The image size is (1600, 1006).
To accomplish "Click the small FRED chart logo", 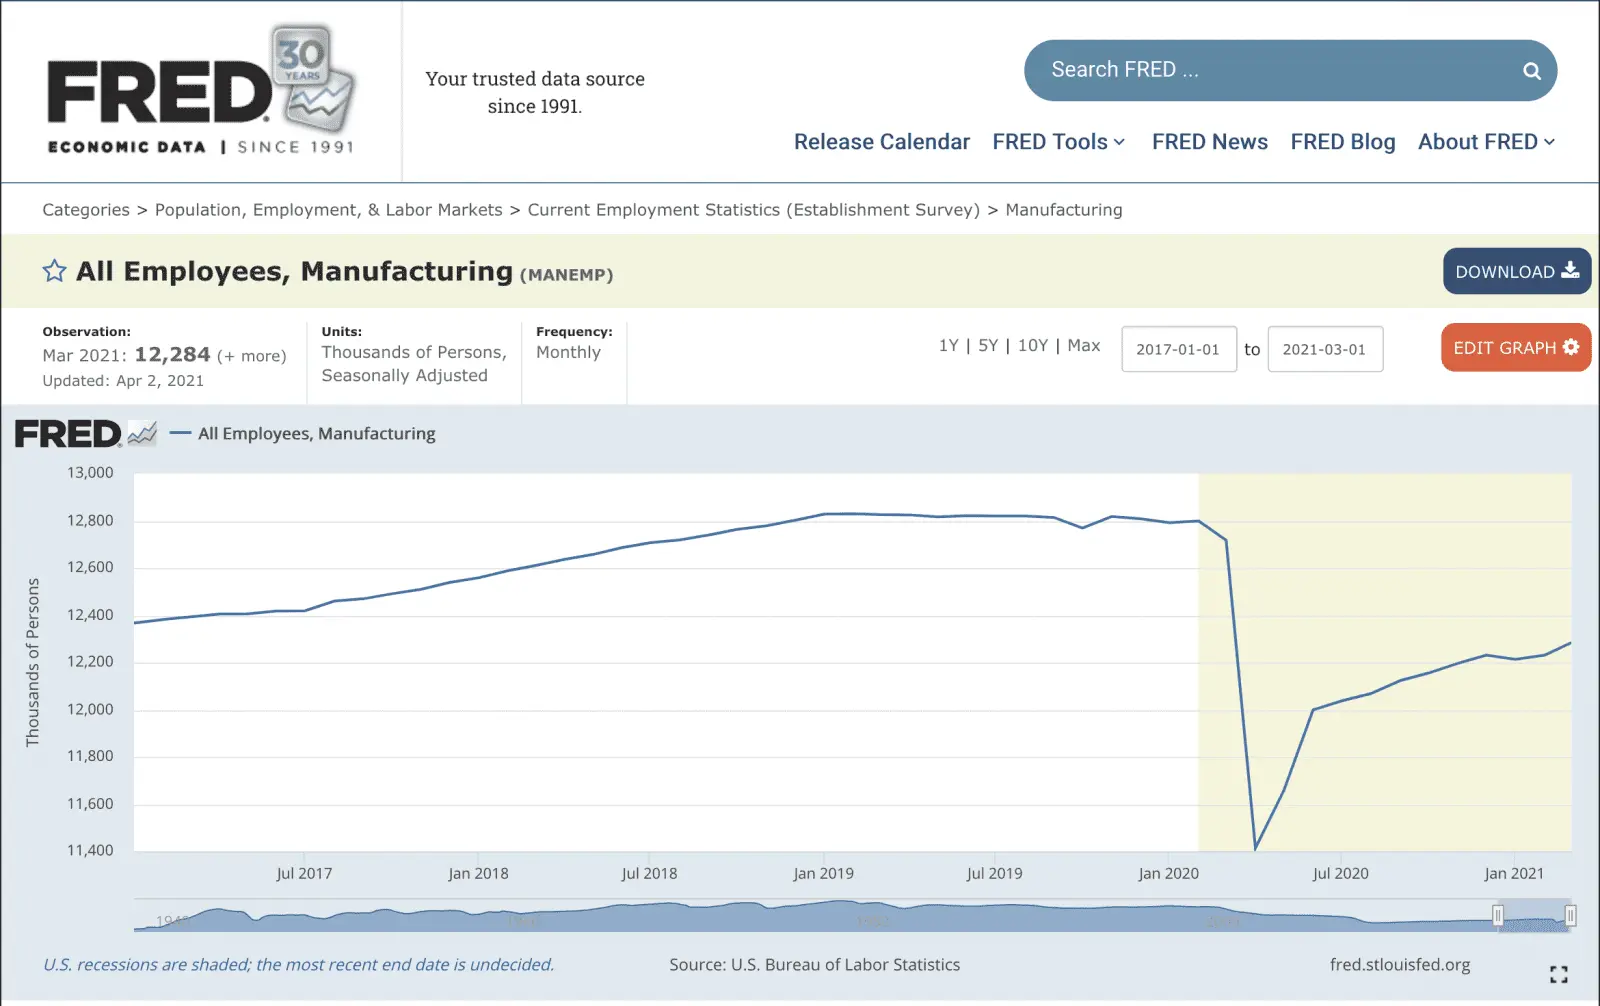I will 85,434.
